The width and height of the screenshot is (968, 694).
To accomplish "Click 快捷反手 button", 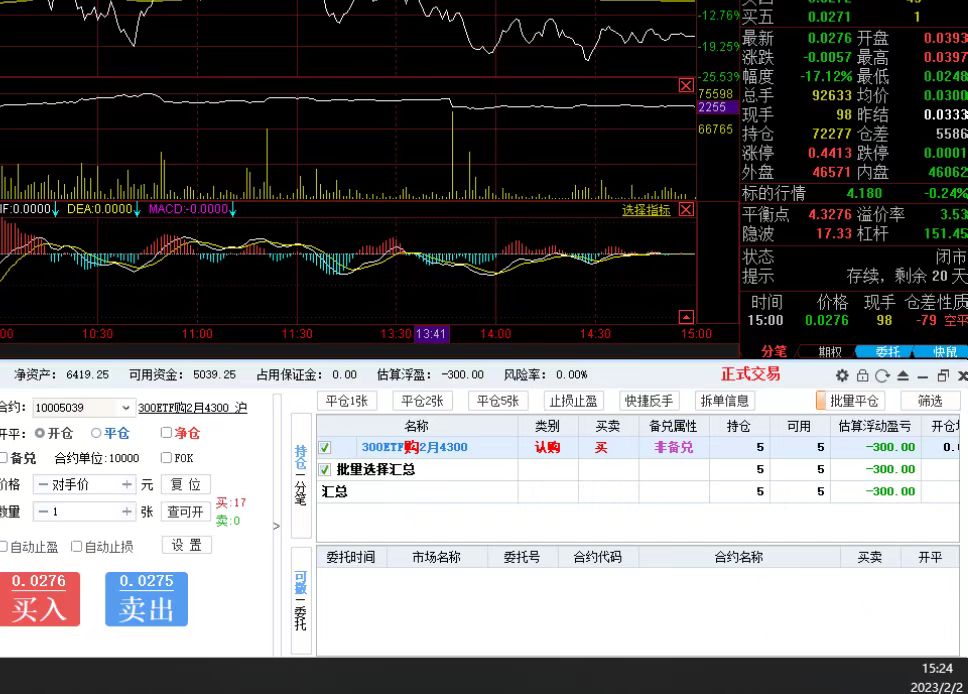I will coord(649,401).
